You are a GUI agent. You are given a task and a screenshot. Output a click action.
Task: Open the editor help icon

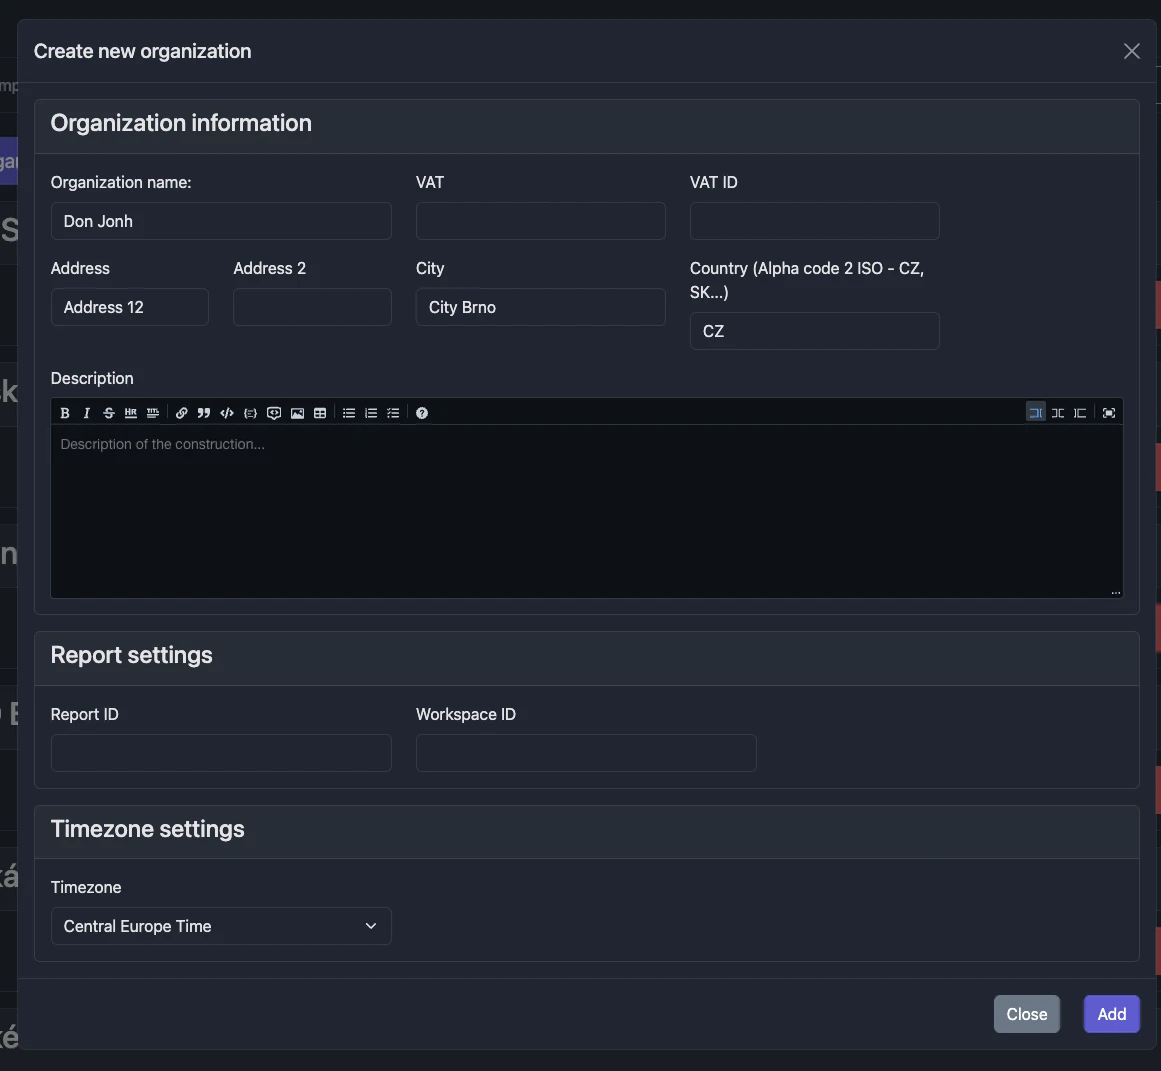click(x=422, y=413)
